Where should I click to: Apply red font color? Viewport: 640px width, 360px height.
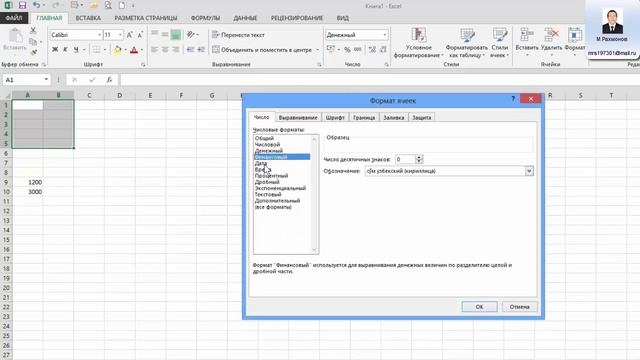coord(133,50)
